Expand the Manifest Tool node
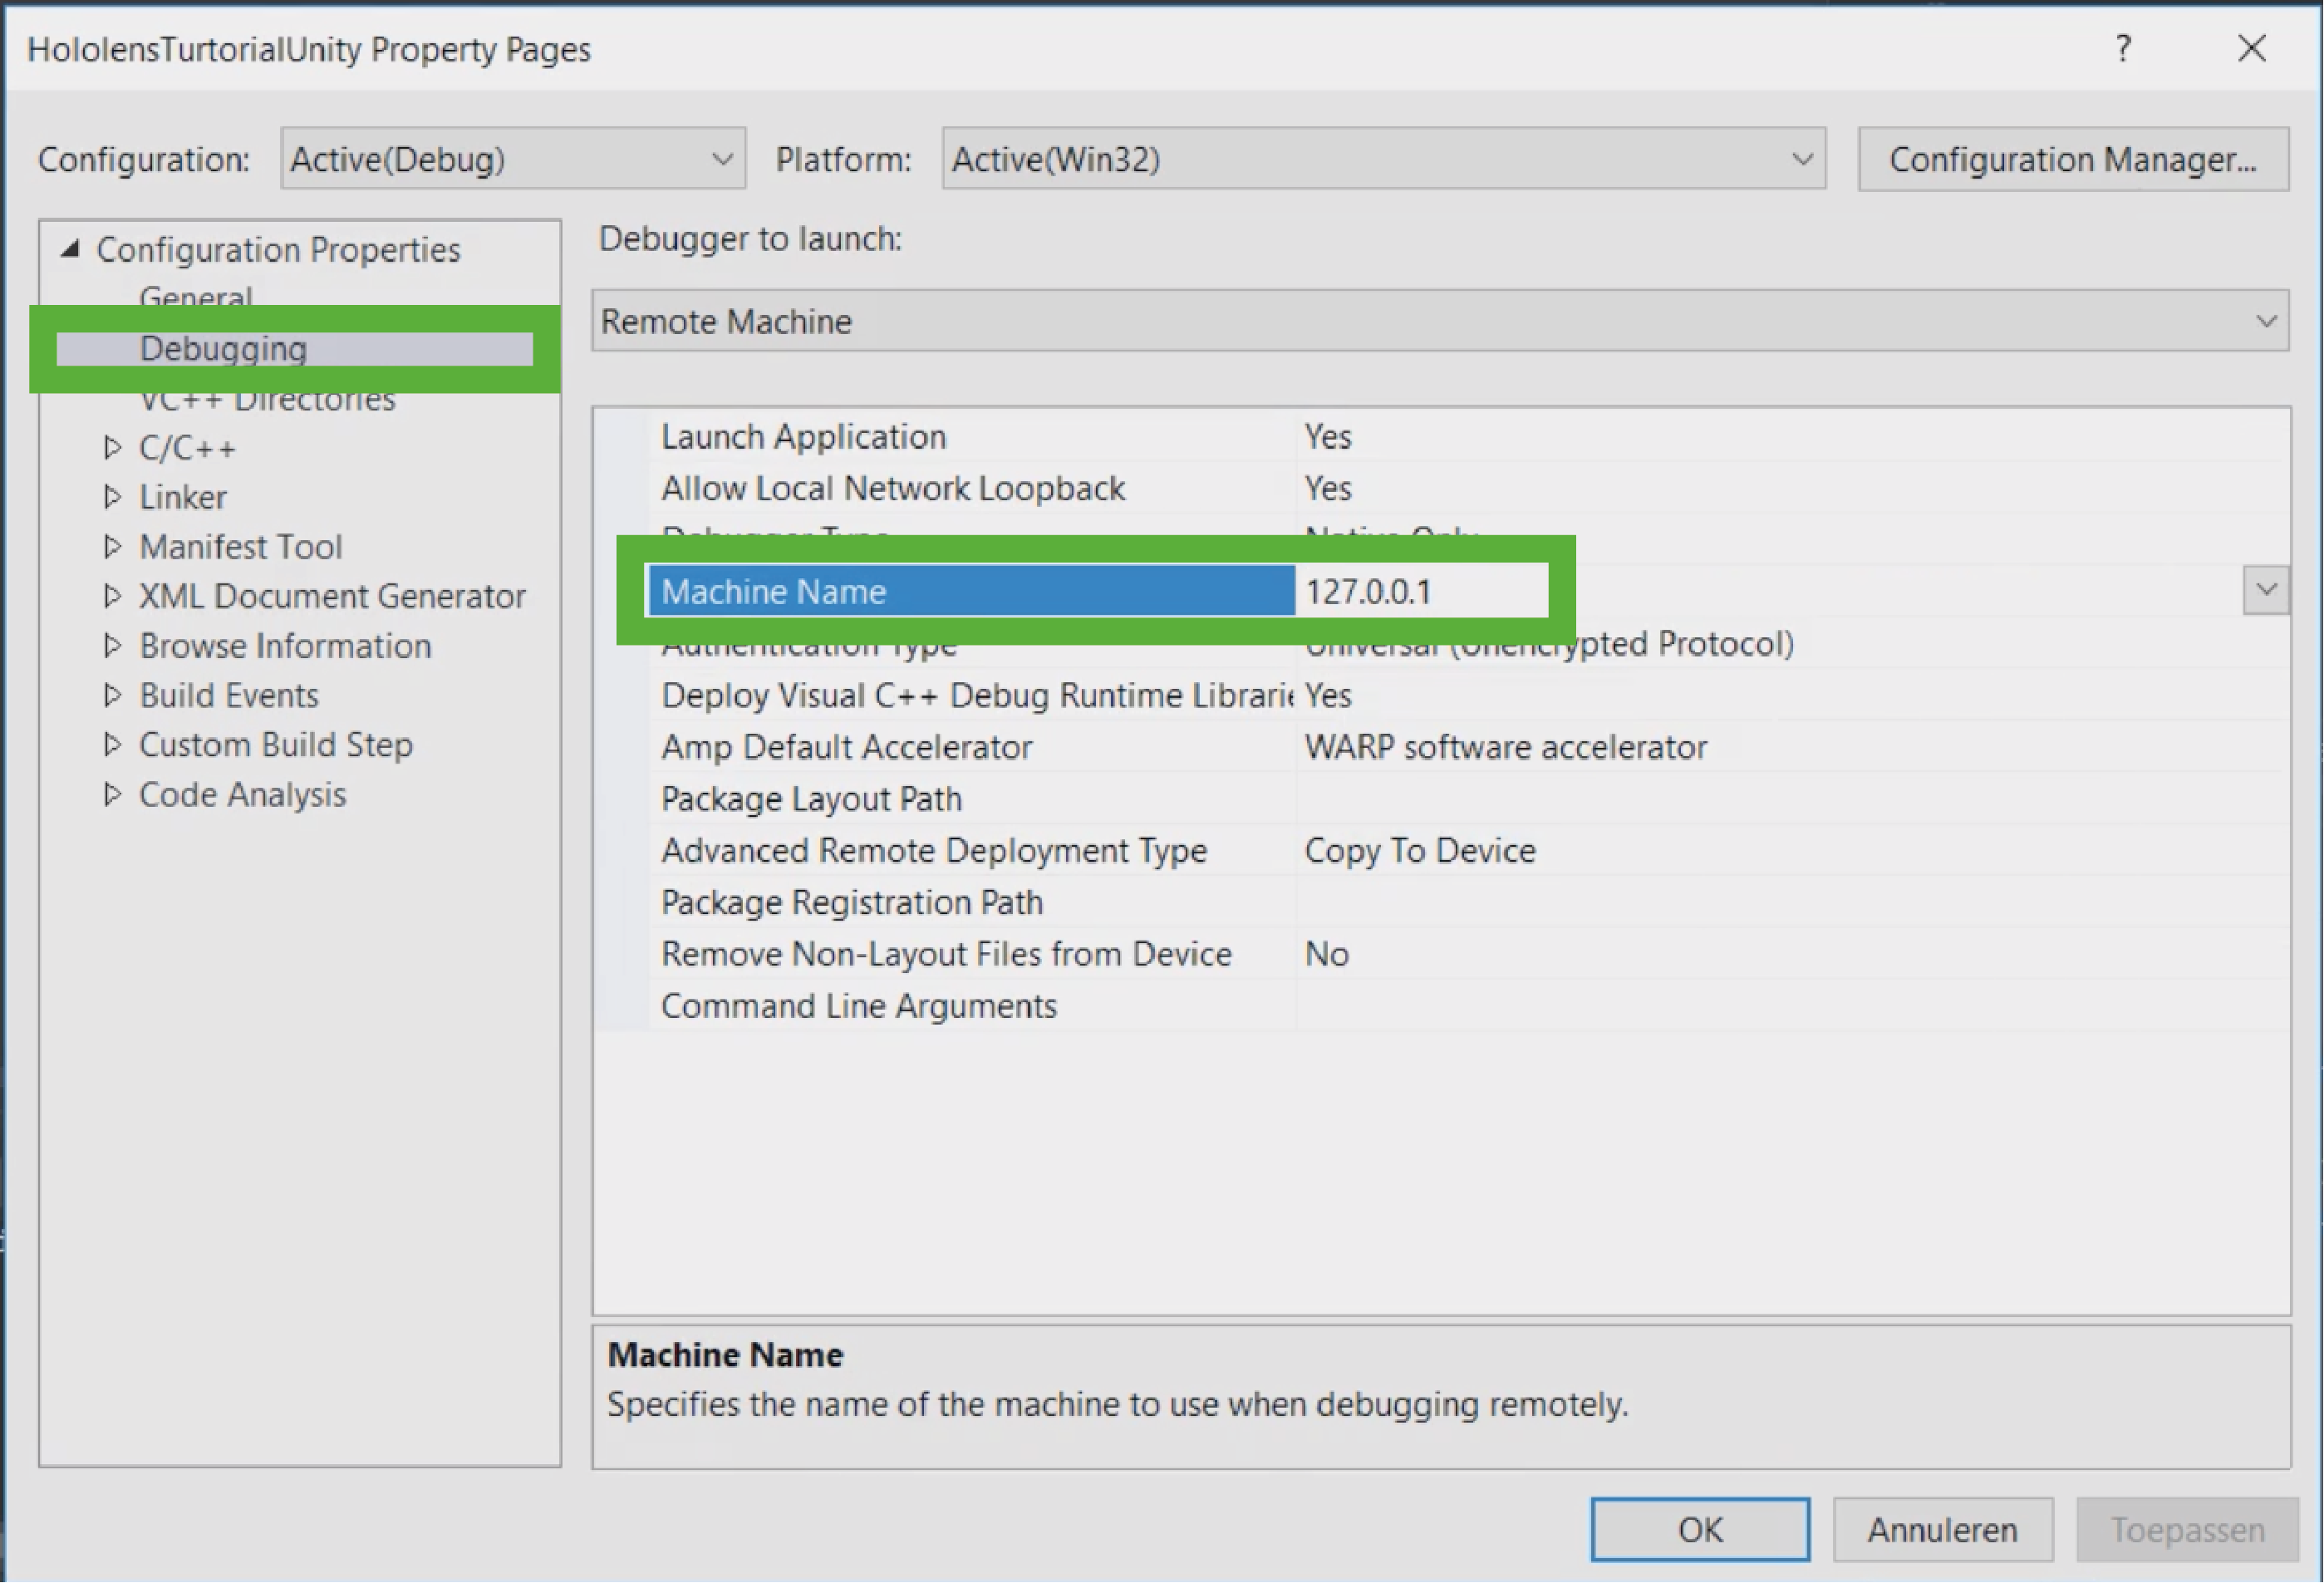Viewport: 2324px width, 1583px height. 113,546
